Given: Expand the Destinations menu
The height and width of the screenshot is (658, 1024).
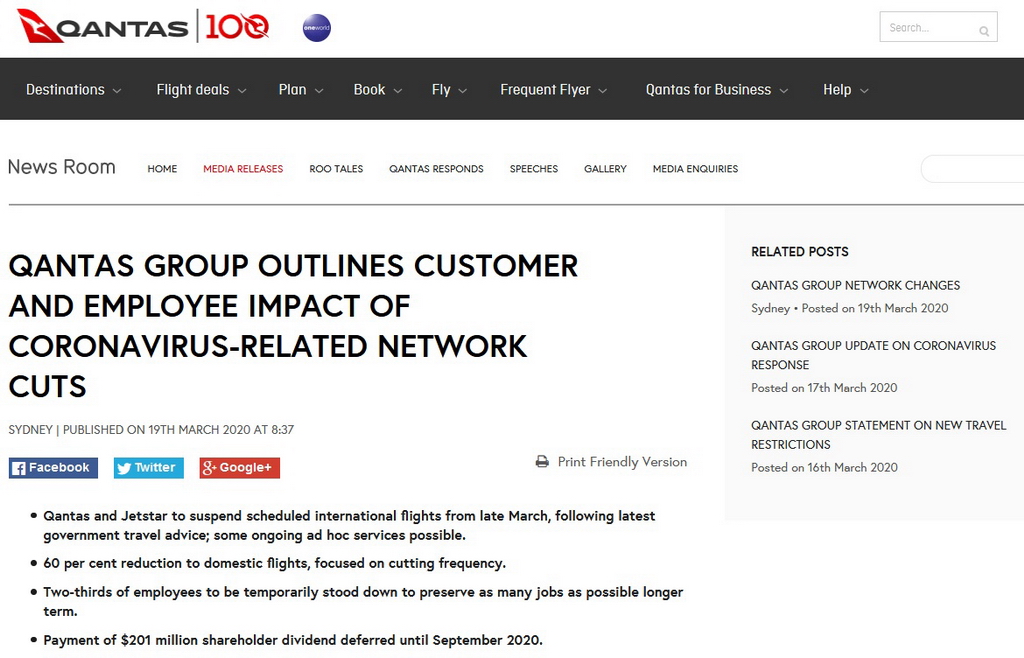Looking at the screenshot, I should [74, 89].
